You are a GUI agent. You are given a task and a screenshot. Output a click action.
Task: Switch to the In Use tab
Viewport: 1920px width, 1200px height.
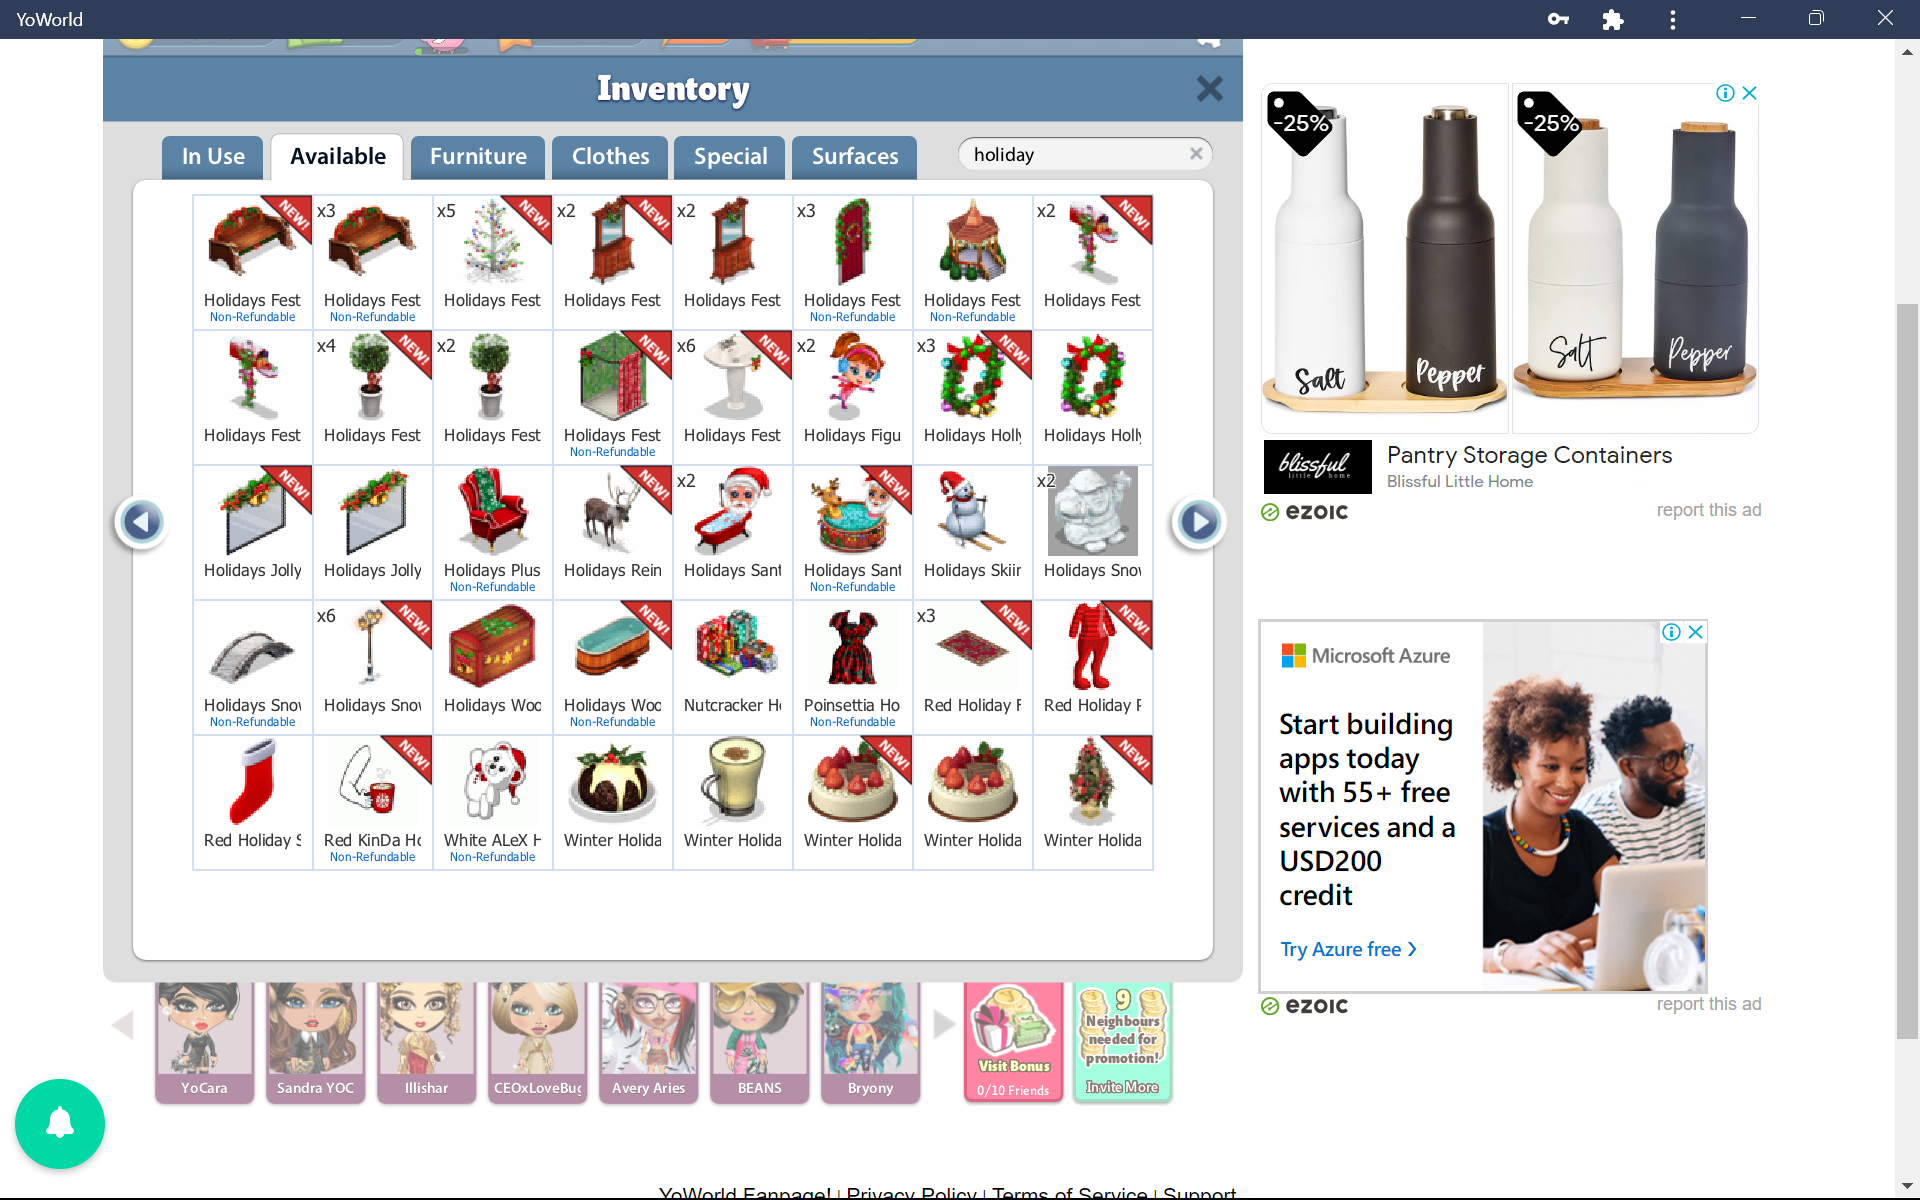point(213,157)
